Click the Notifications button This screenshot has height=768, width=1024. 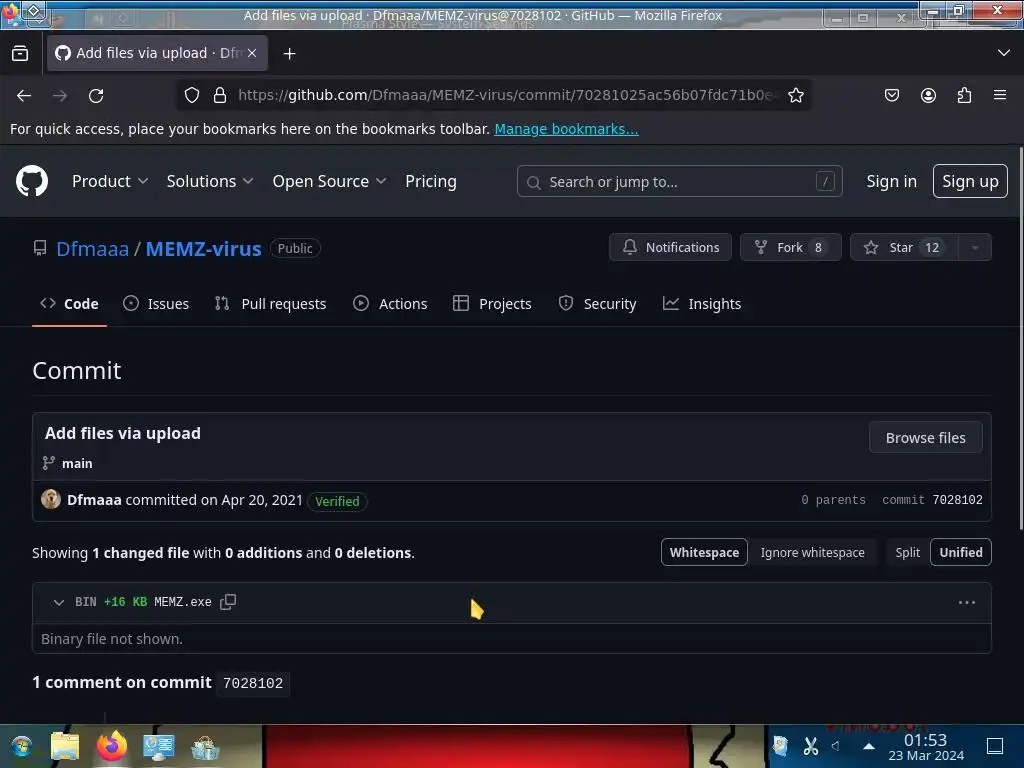pos(670,248)
